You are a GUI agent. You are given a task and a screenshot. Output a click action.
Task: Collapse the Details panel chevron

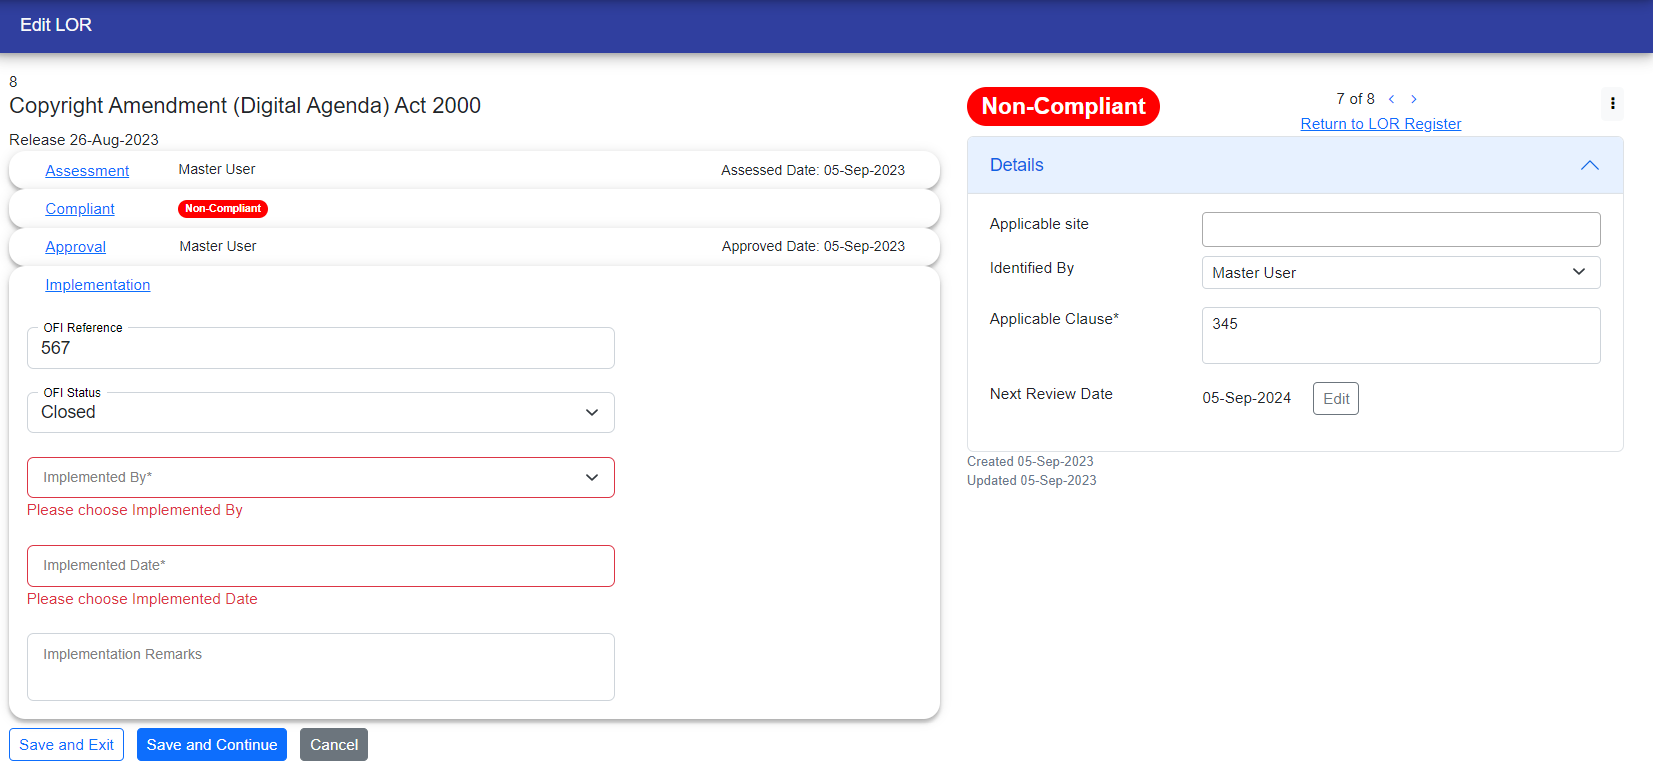pos(1589,165)
